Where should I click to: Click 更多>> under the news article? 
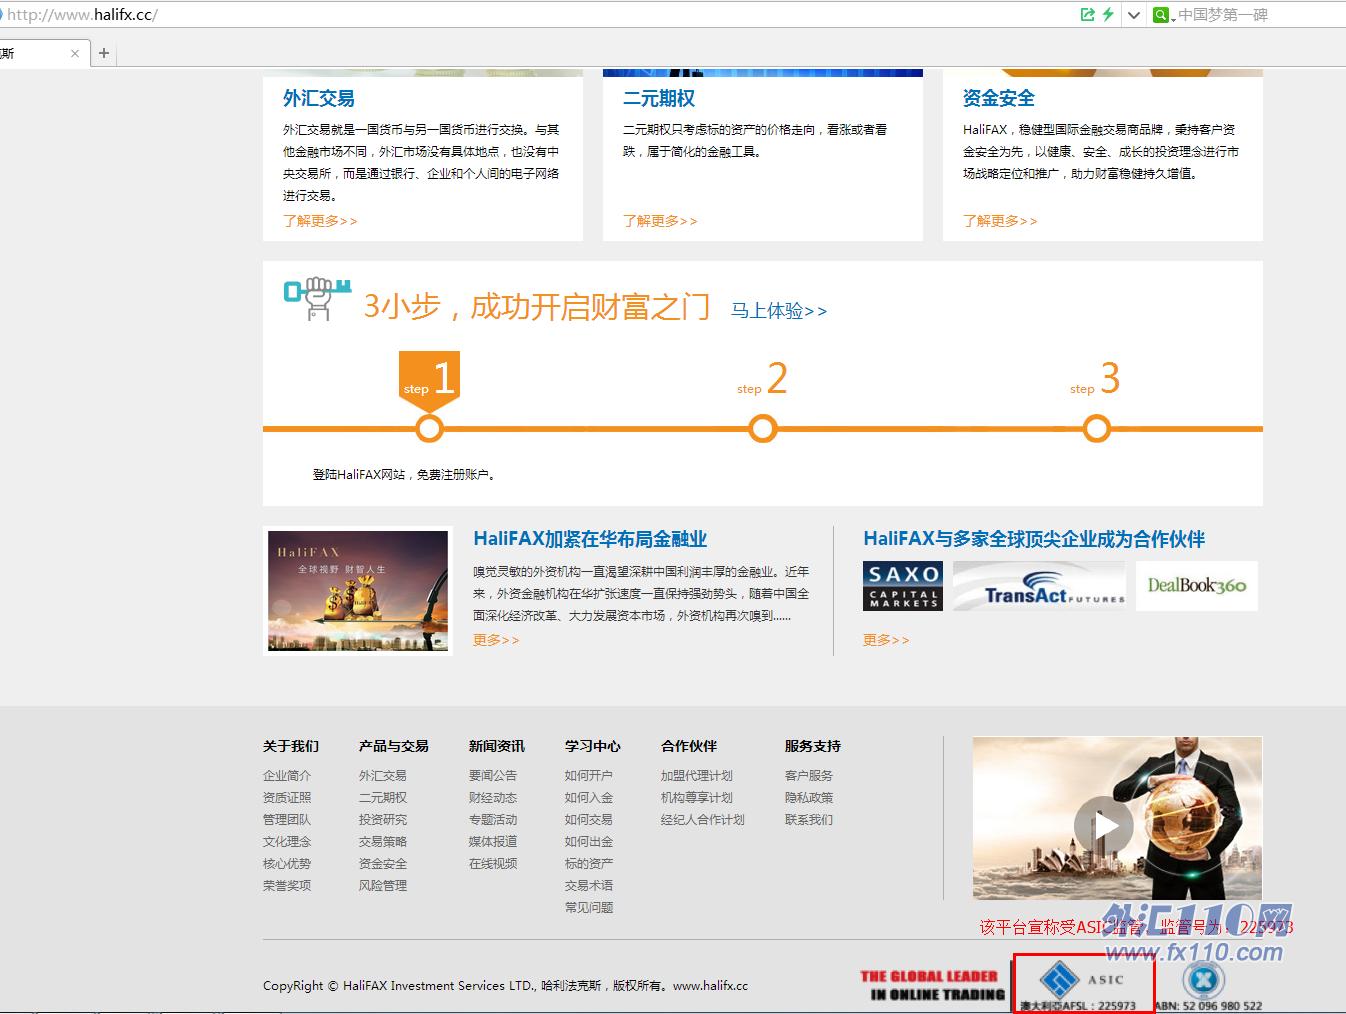496,640
